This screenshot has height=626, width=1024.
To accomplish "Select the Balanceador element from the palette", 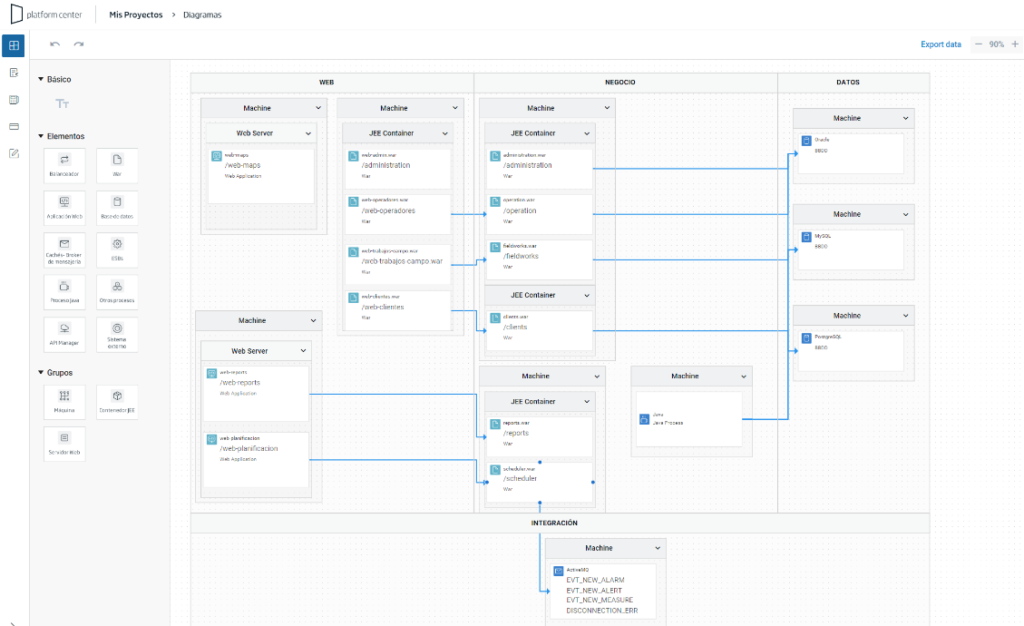I will click(x=64, y=165).
